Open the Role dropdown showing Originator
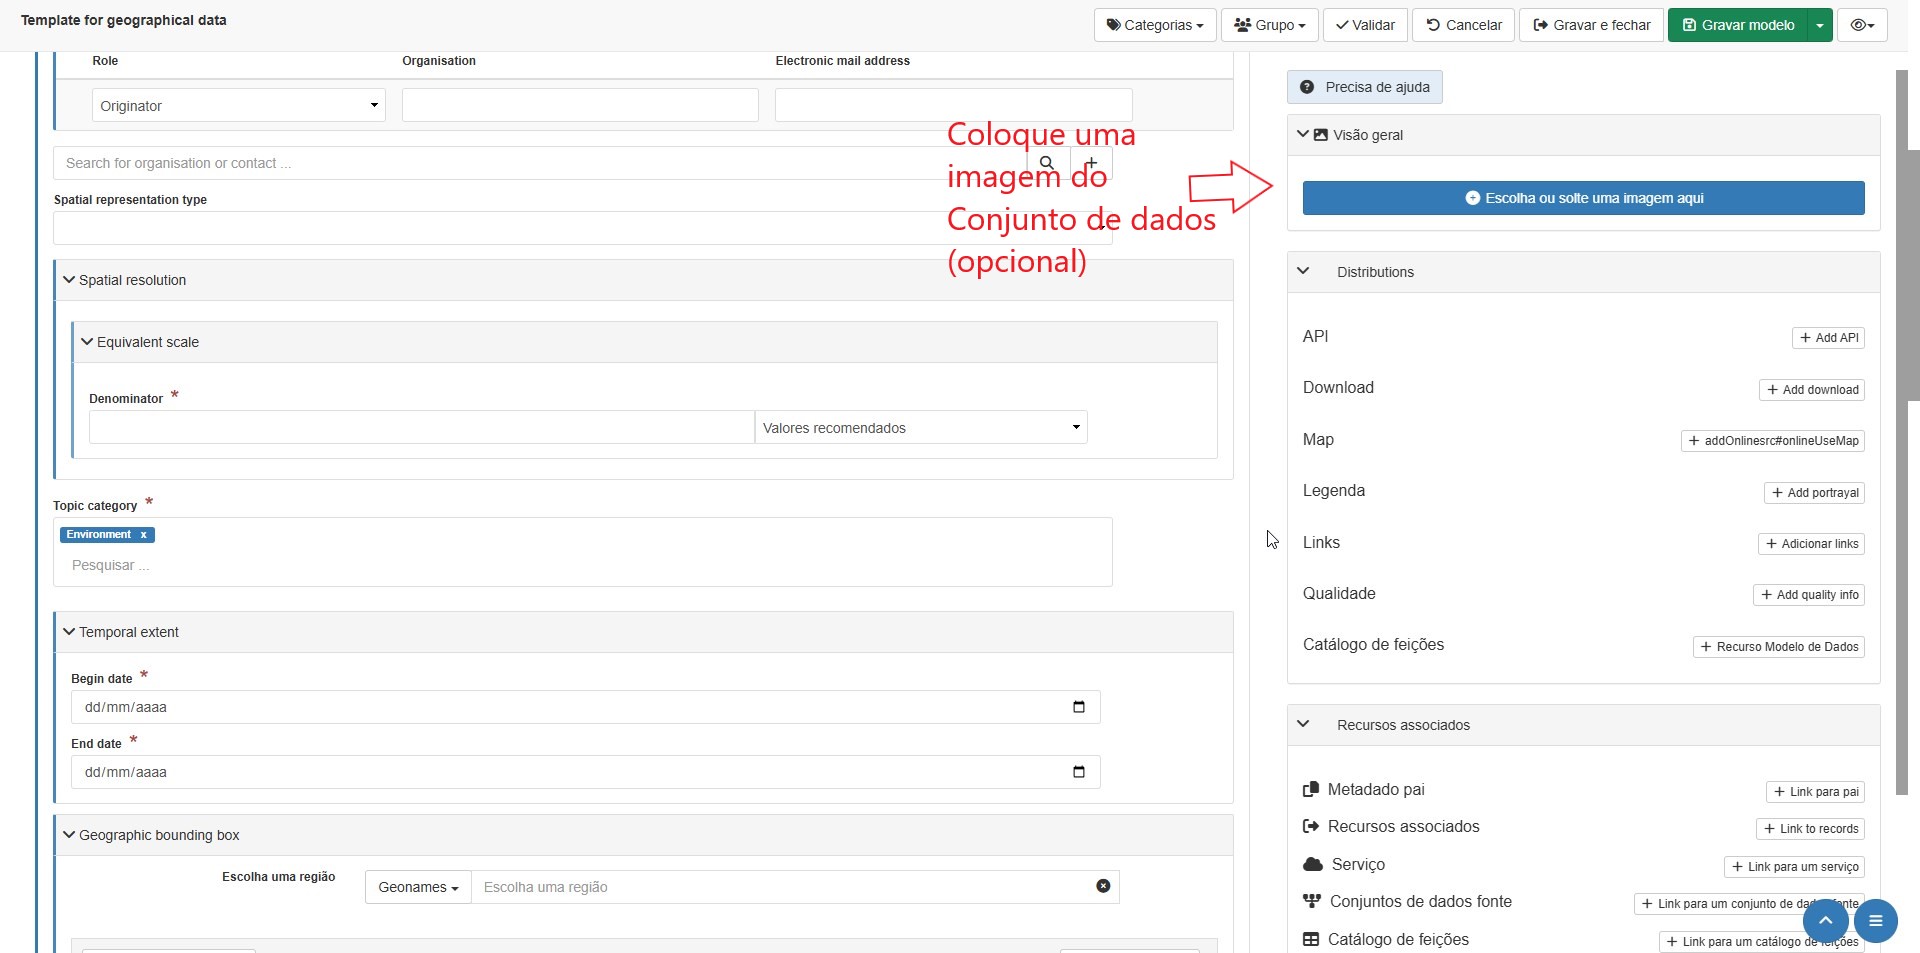1920x953 pixels. pos(238,106)
